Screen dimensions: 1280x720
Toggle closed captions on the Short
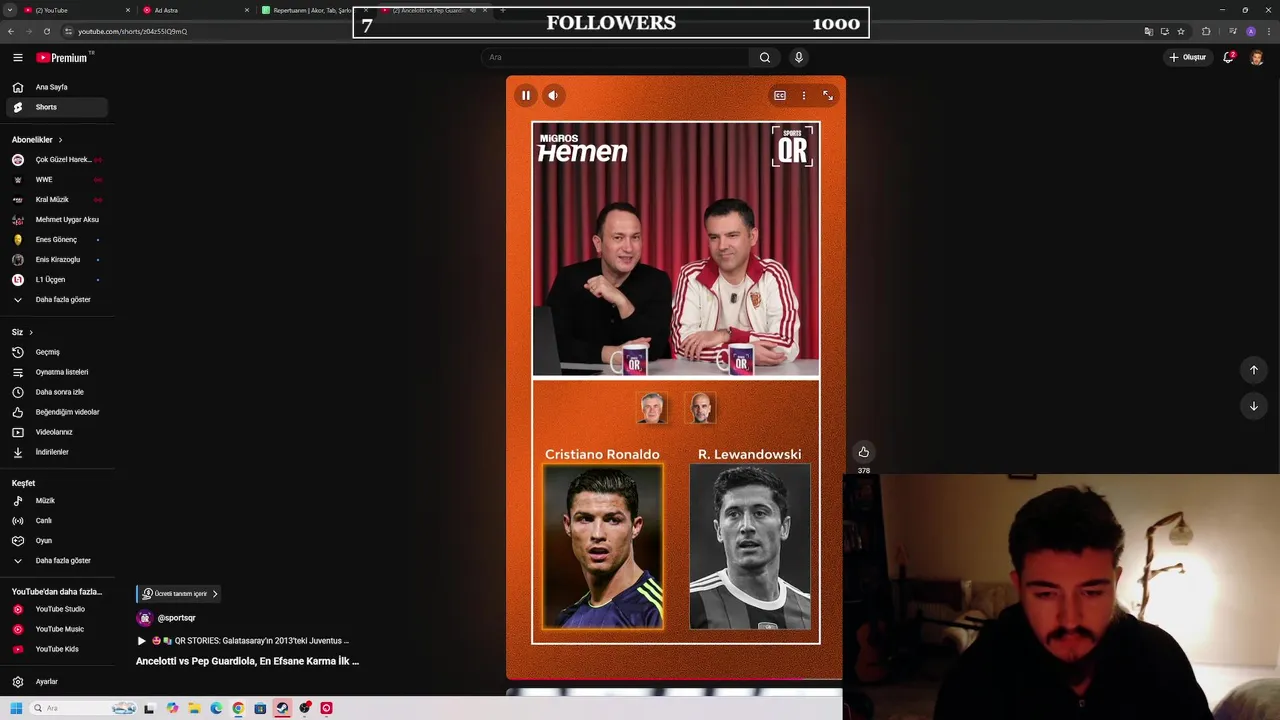pos(780,95)
